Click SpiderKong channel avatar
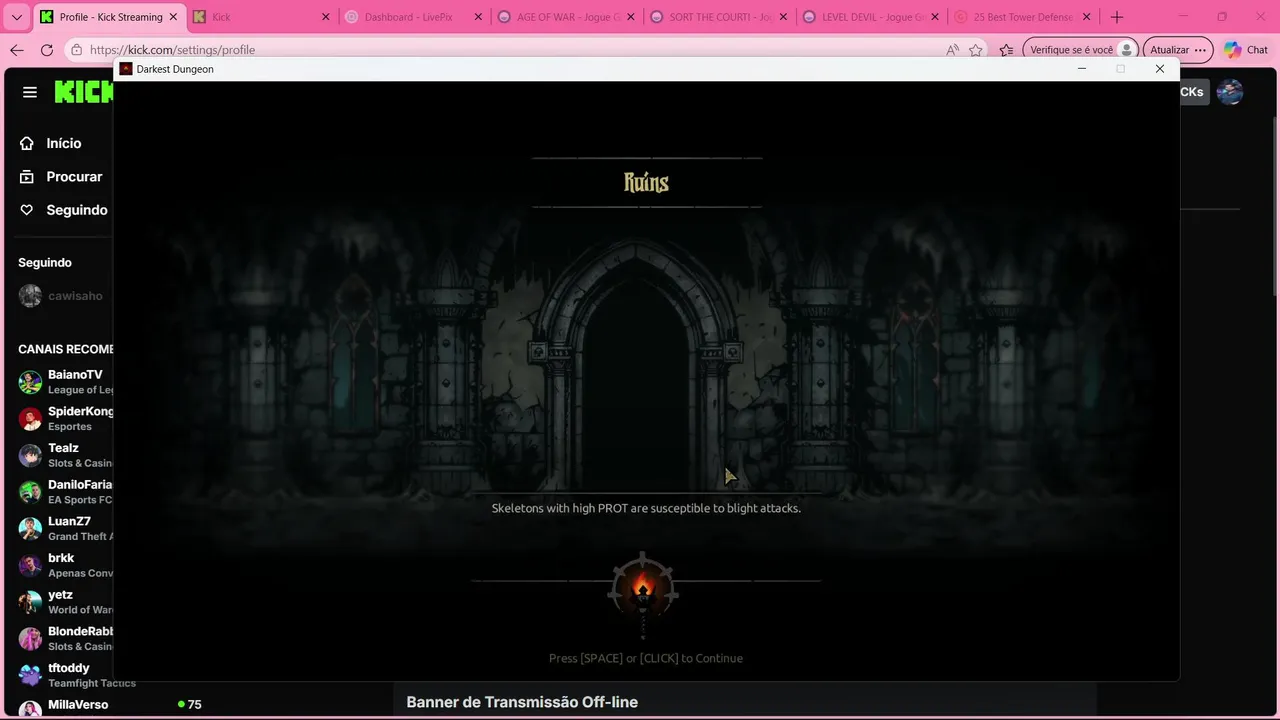Viewport: 1280px width, 720px height. tap(30, 418)
